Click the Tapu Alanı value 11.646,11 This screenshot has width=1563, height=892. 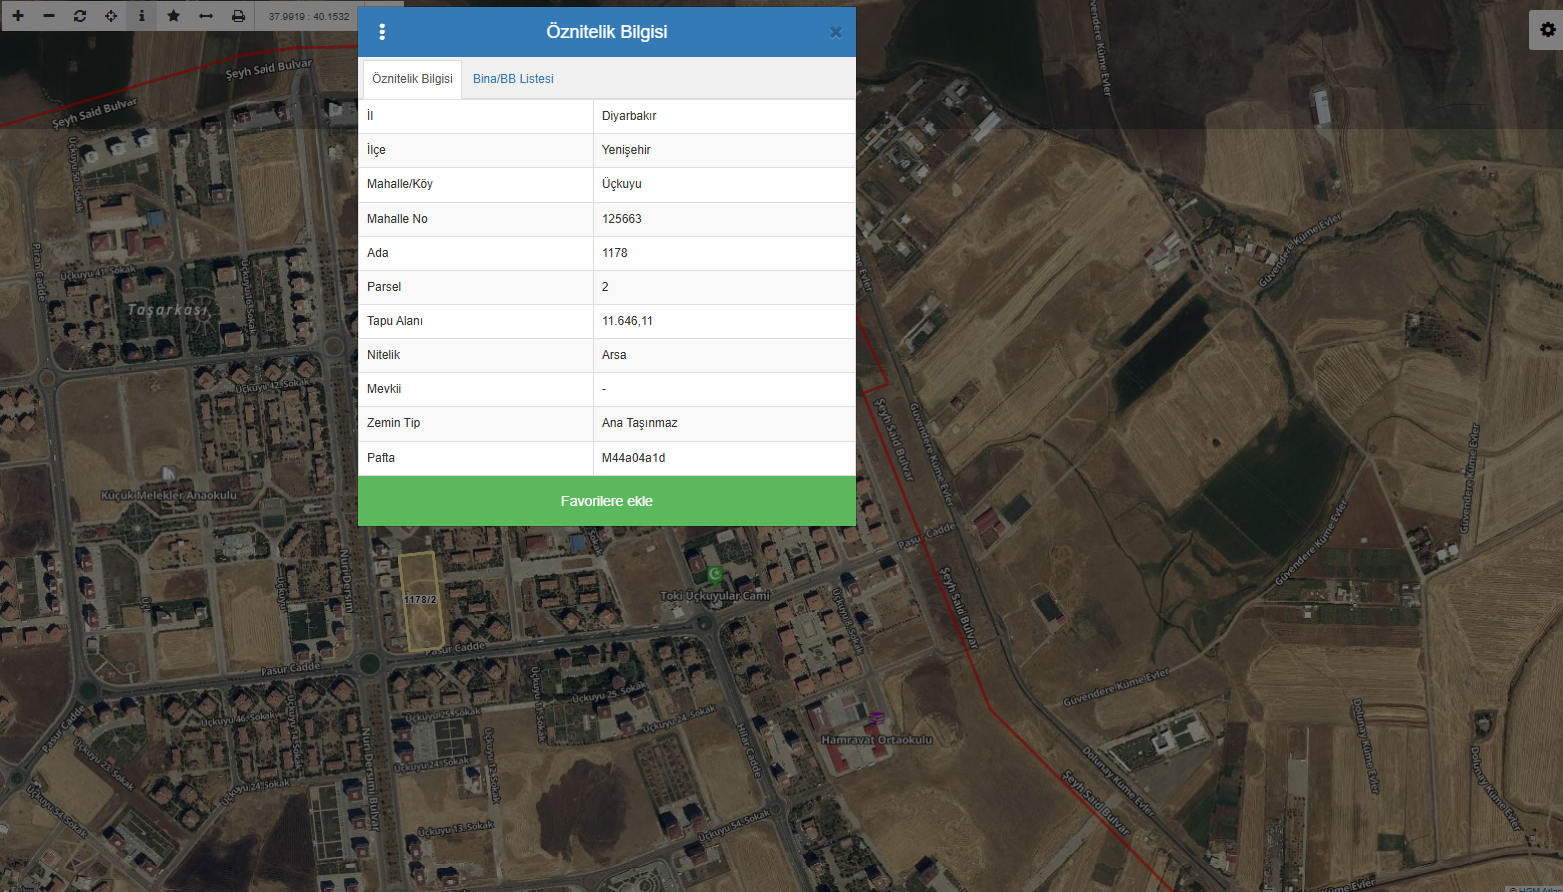click(627, 321)
